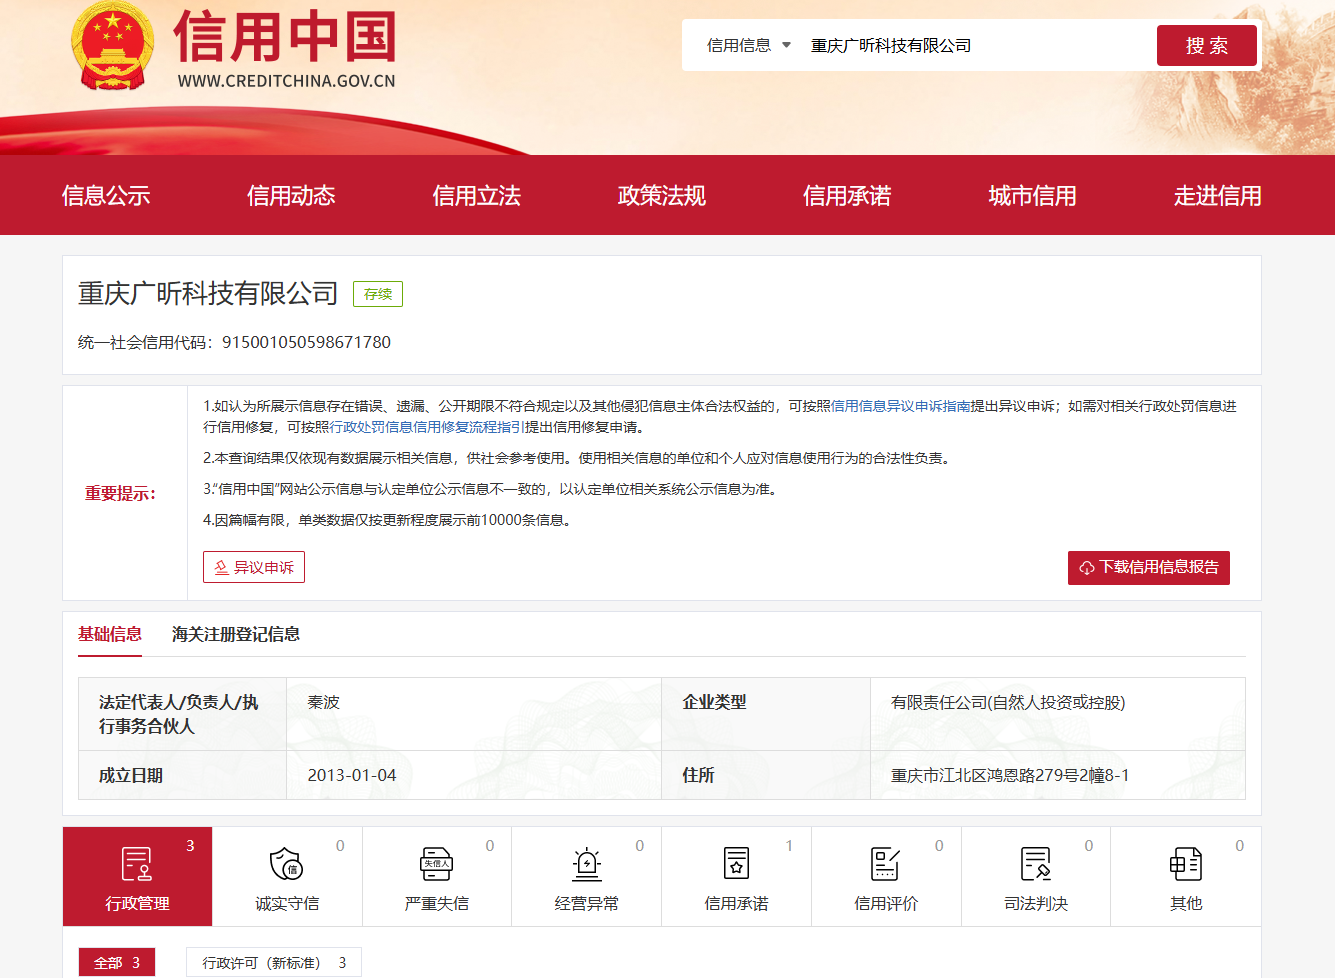
Task: Select the 行政许可（新标准）3 filter tab
Action: coord(274,963)
